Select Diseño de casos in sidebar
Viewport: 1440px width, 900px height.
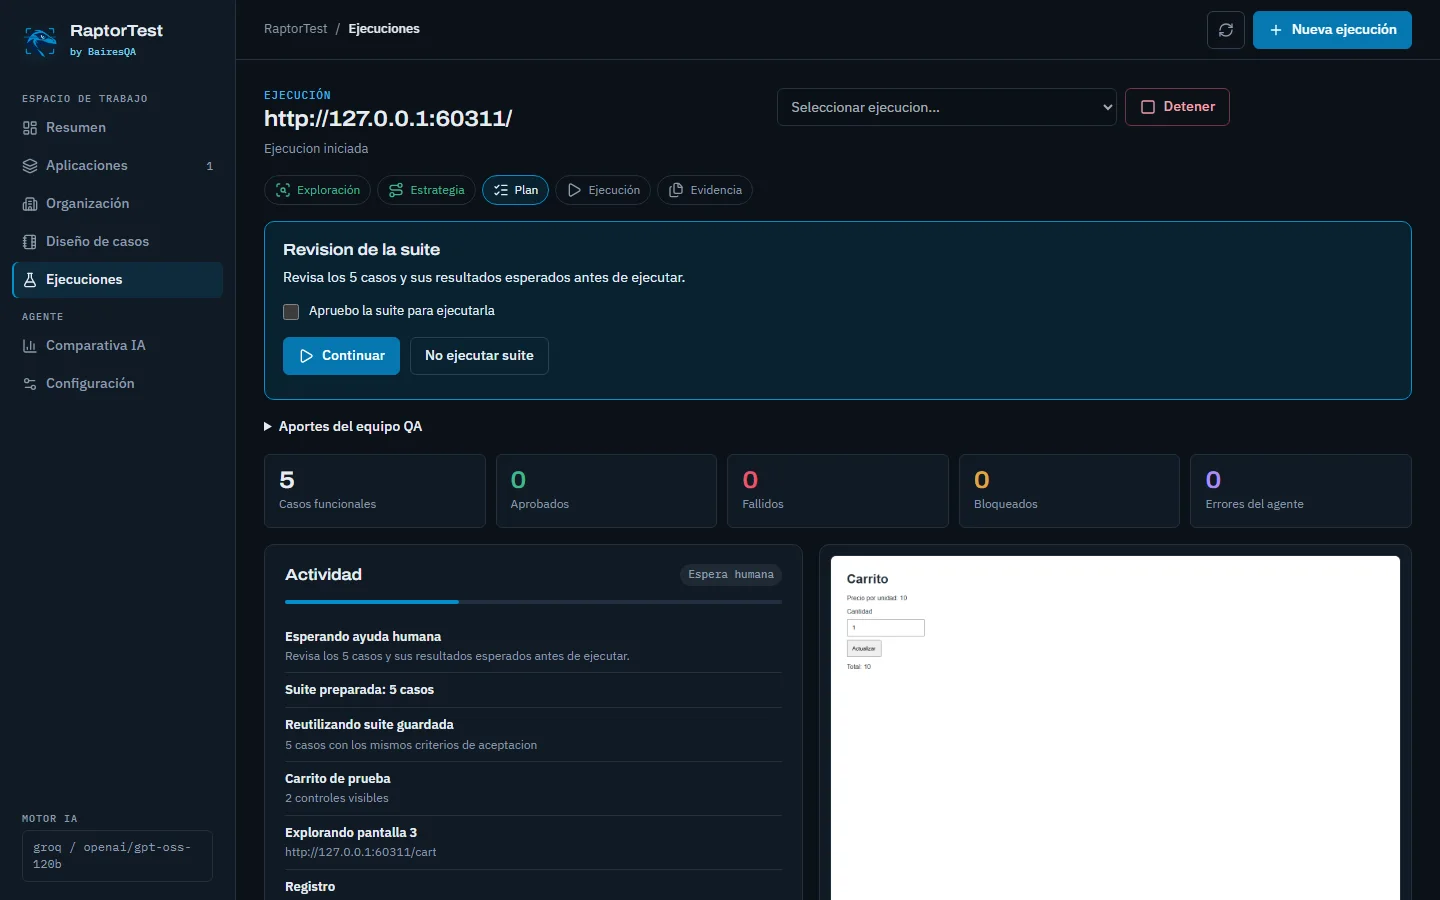[118, 242]
